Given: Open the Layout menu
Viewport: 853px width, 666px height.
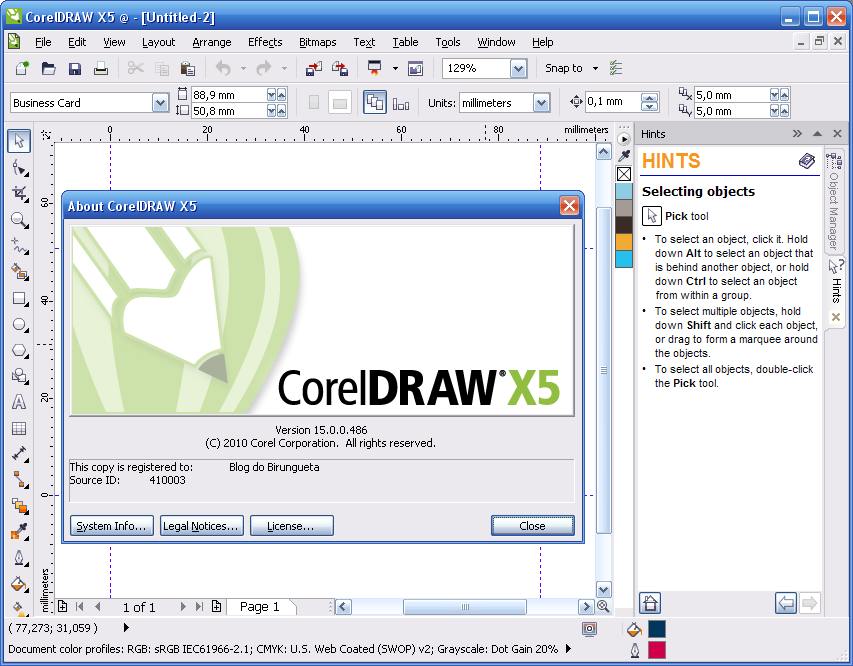Looking at the screenshot, I should click(158, 42).
